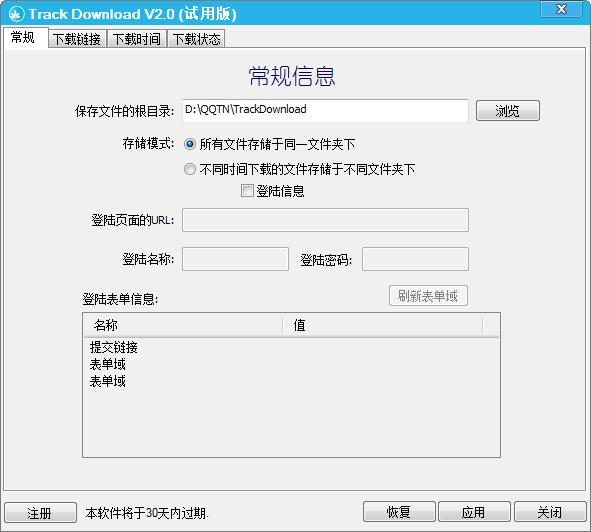Select the 提交链接 row in the list
The width and height of the screenshot is (591, 532).
click(x=114, y=347)
